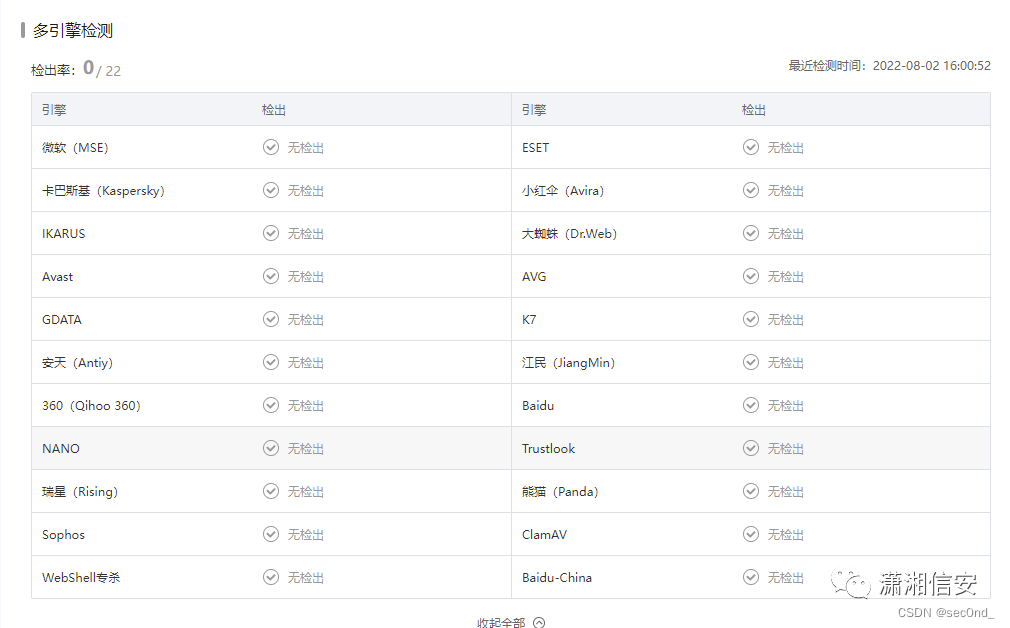Click the check icon in the 小红伞 (Avira) row
This screenshot has height=628, width=1010.
coord(751,190)
